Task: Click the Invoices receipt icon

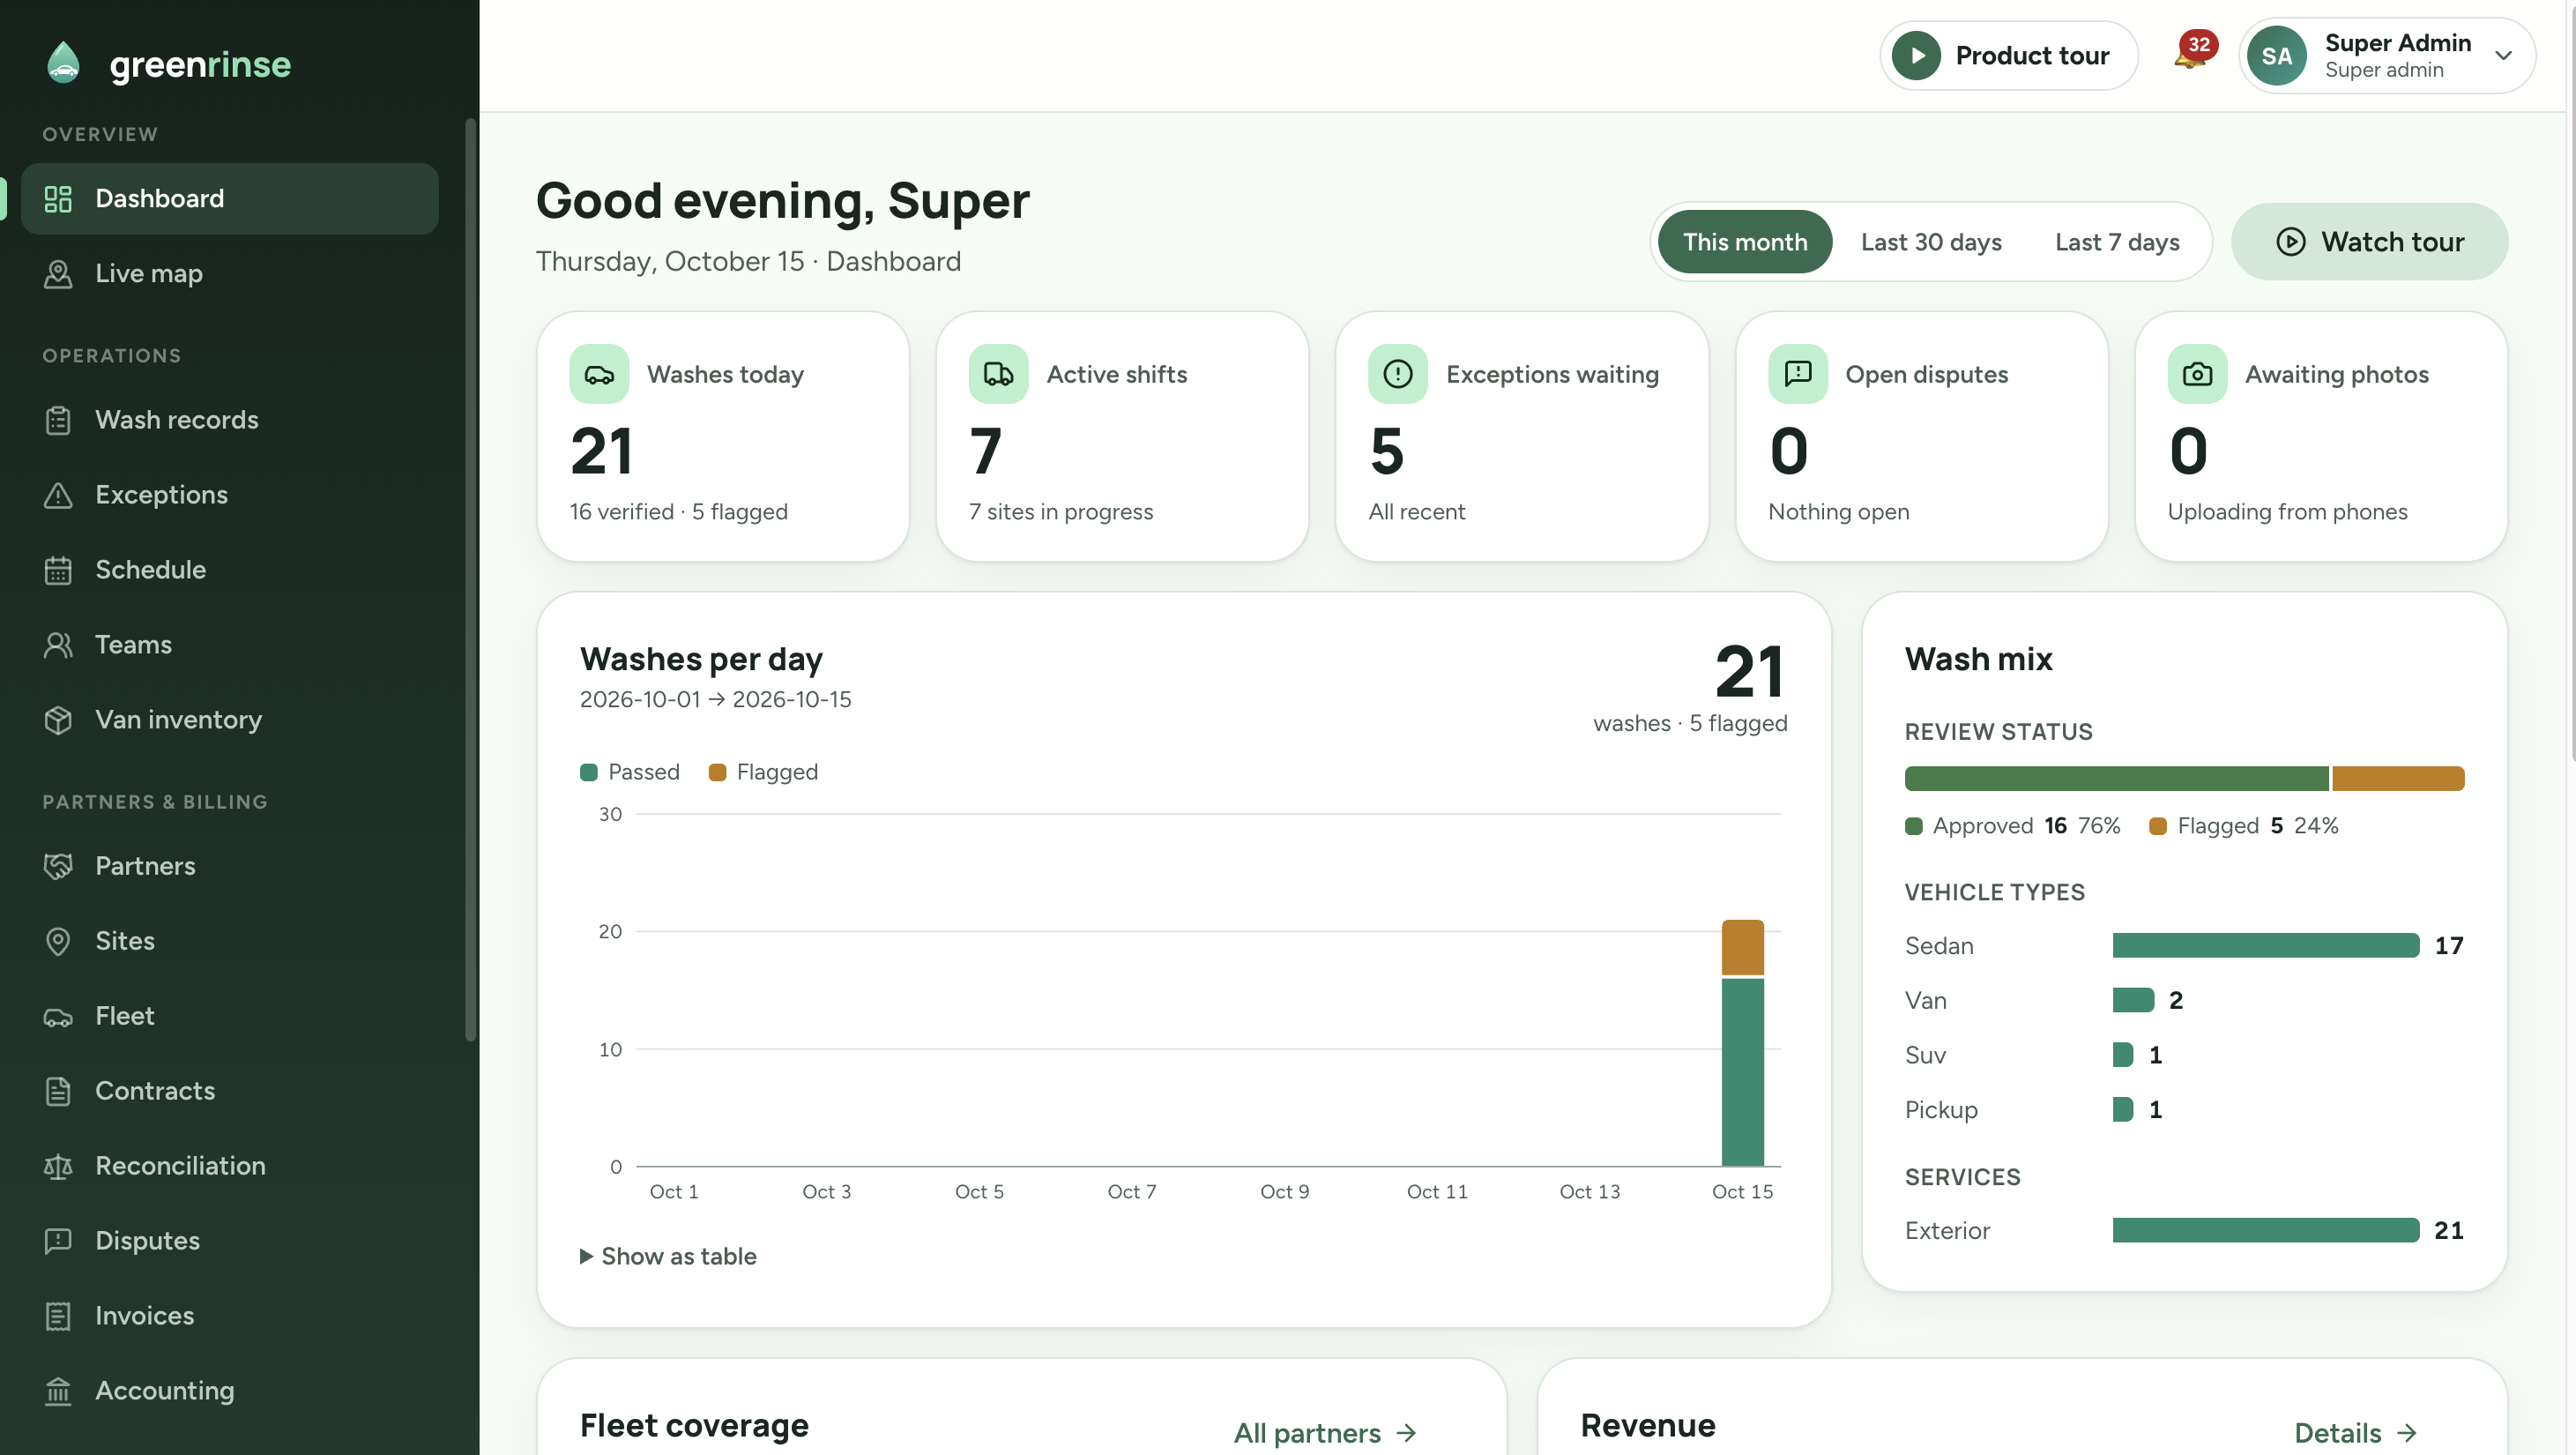Action: [58, 1316]
